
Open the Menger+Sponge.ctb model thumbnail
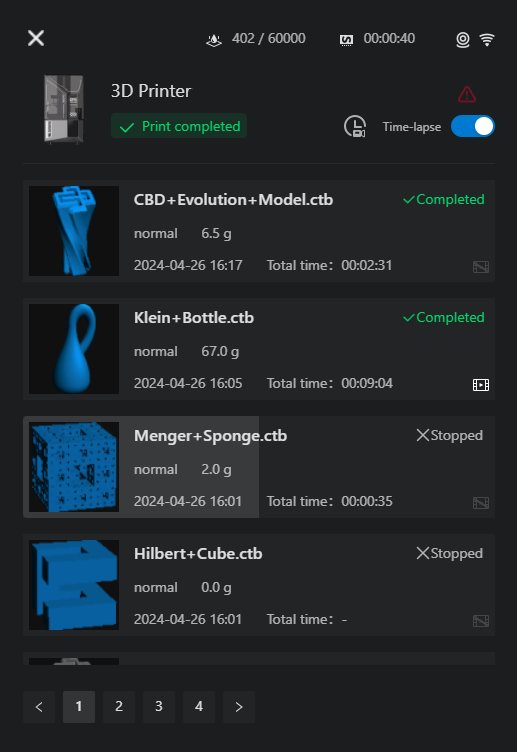pos(74,467)
